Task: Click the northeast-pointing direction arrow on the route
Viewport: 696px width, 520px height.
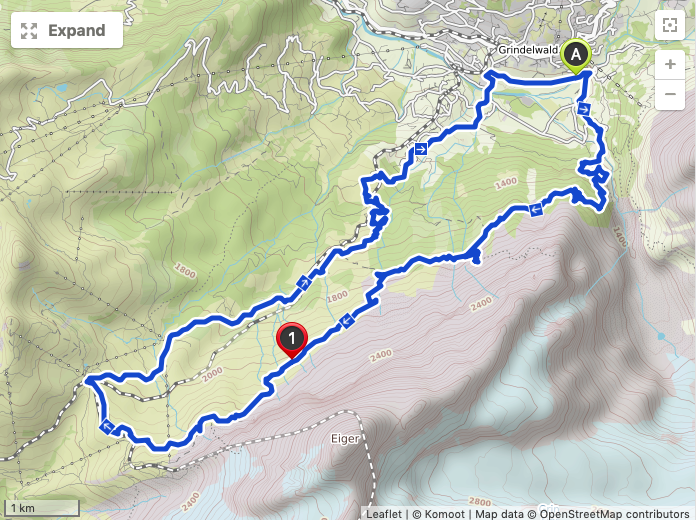Action: point(304,282)
